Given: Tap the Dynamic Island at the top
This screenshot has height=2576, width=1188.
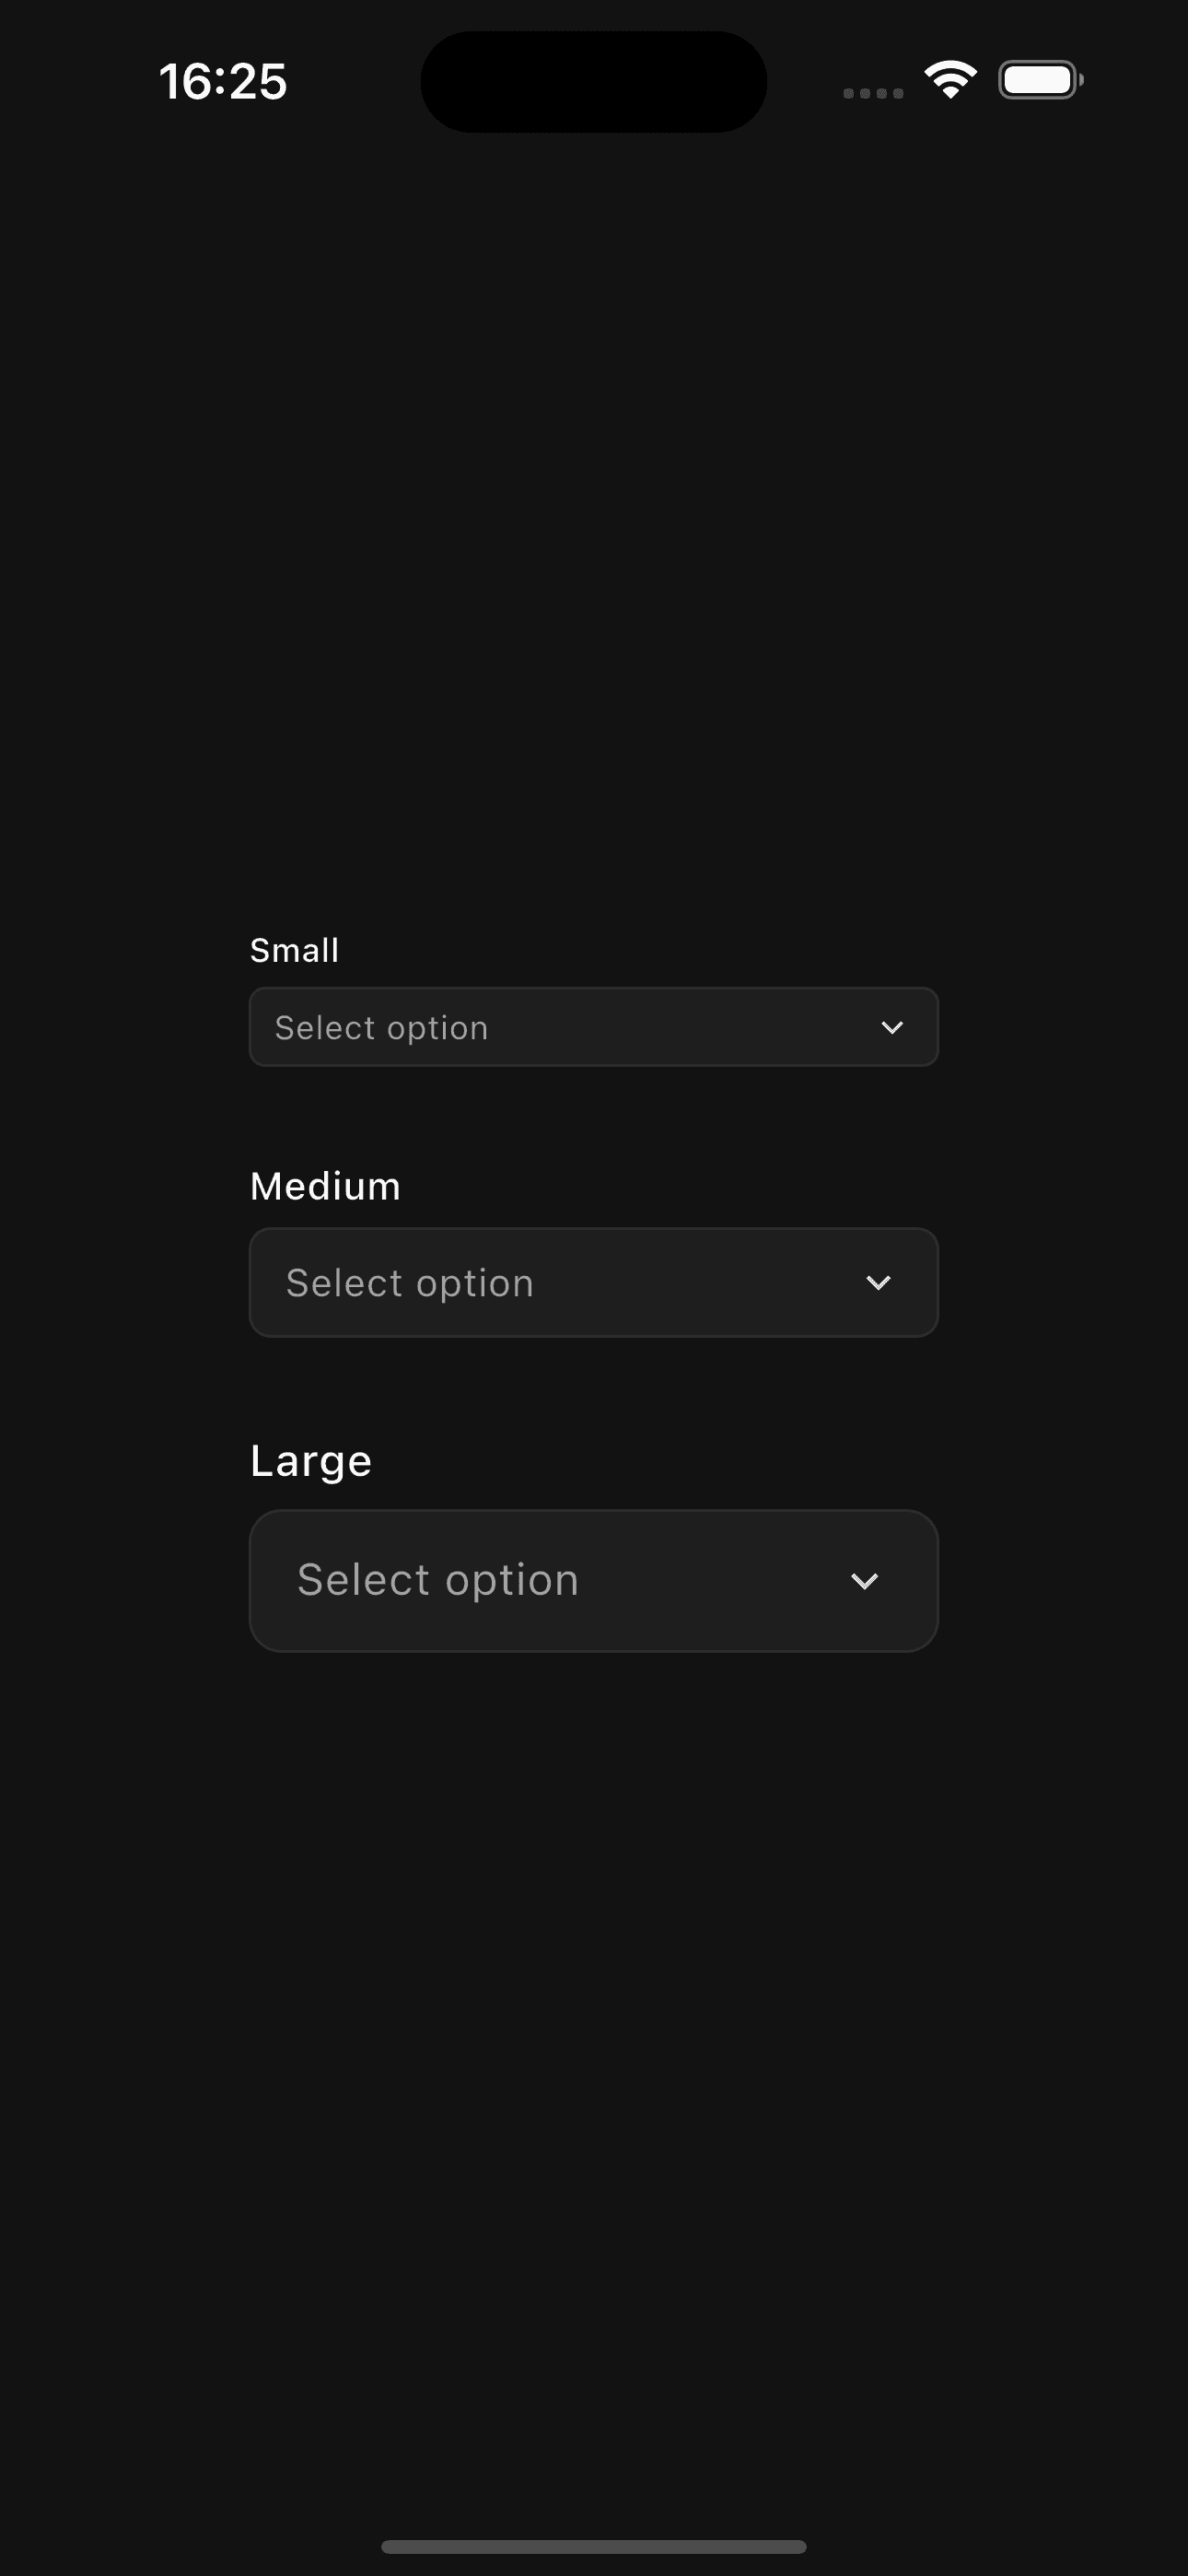Looking at the screenshot, I should pos(593,80).
